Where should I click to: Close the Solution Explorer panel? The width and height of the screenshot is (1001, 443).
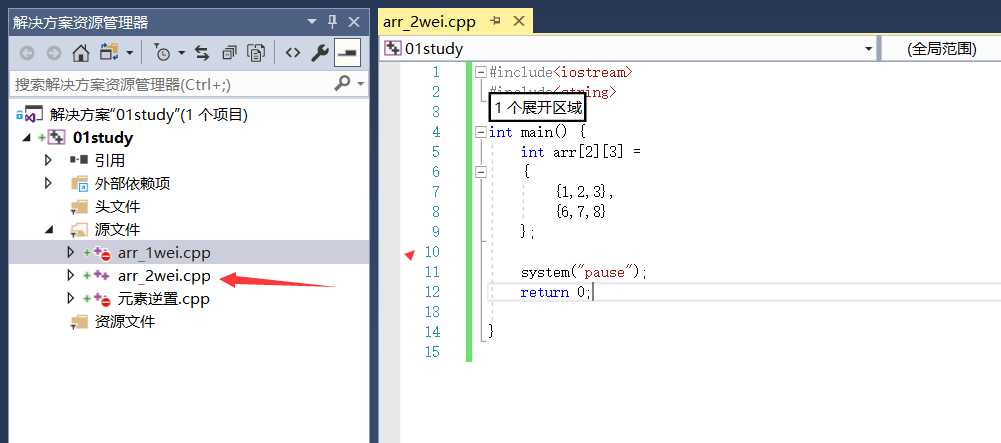[x=354, y=22]
